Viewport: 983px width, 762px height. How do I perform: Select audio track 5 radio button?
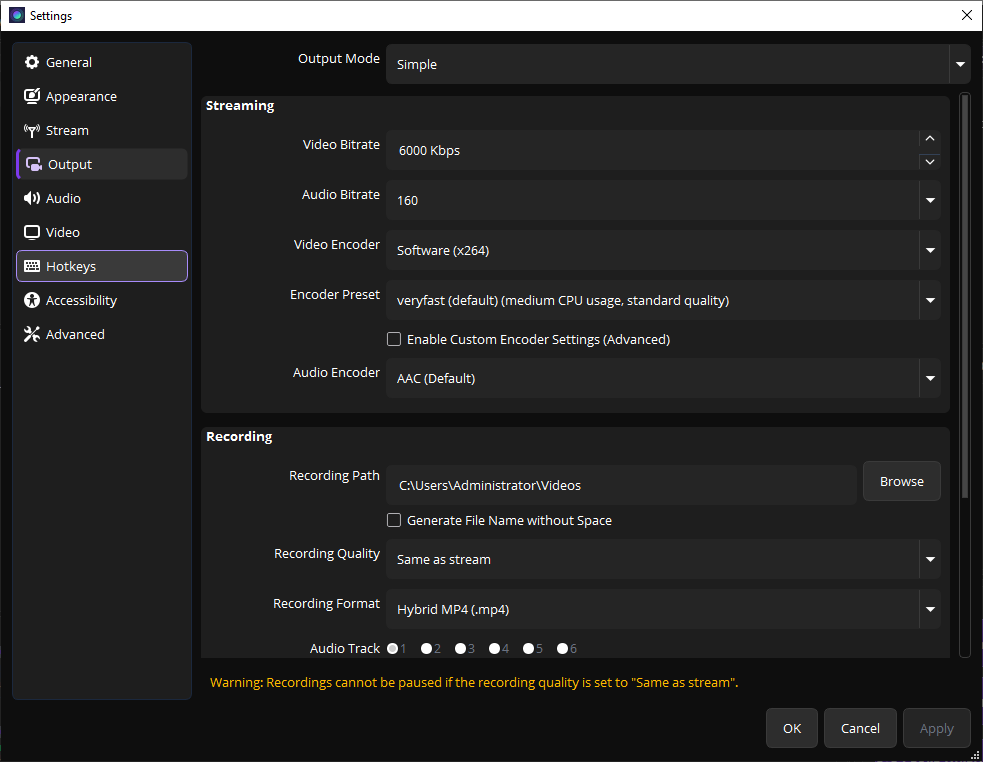tap(528, 648)
